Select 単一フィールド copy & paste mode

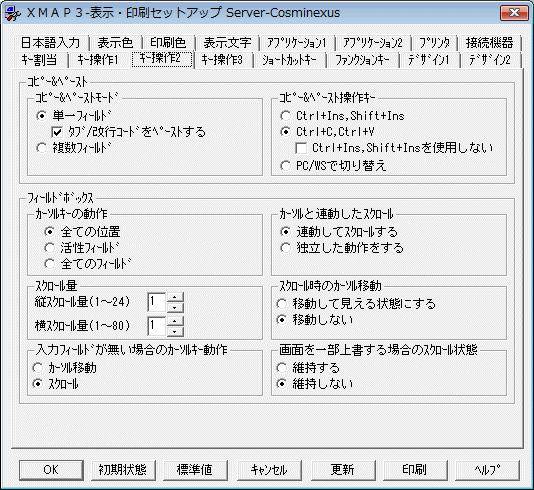tap(74, 116)
